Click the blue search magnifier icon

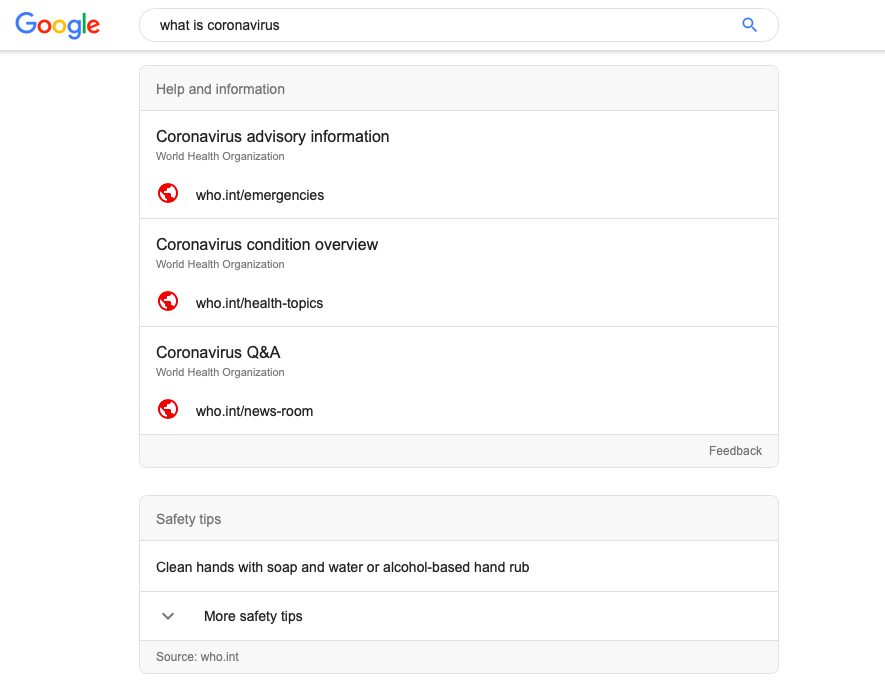point(749,25)
